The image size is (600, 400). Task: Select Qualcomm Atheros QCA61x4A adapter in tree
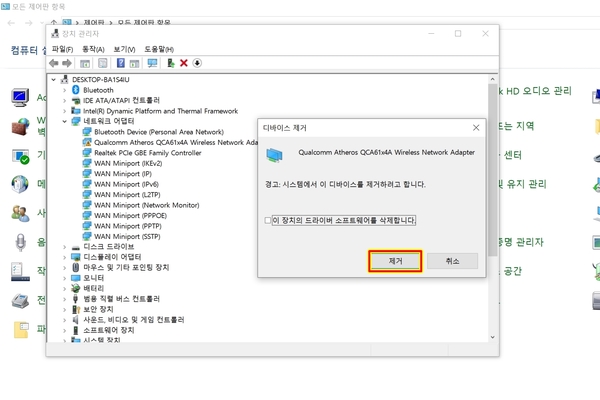(176, 142)
